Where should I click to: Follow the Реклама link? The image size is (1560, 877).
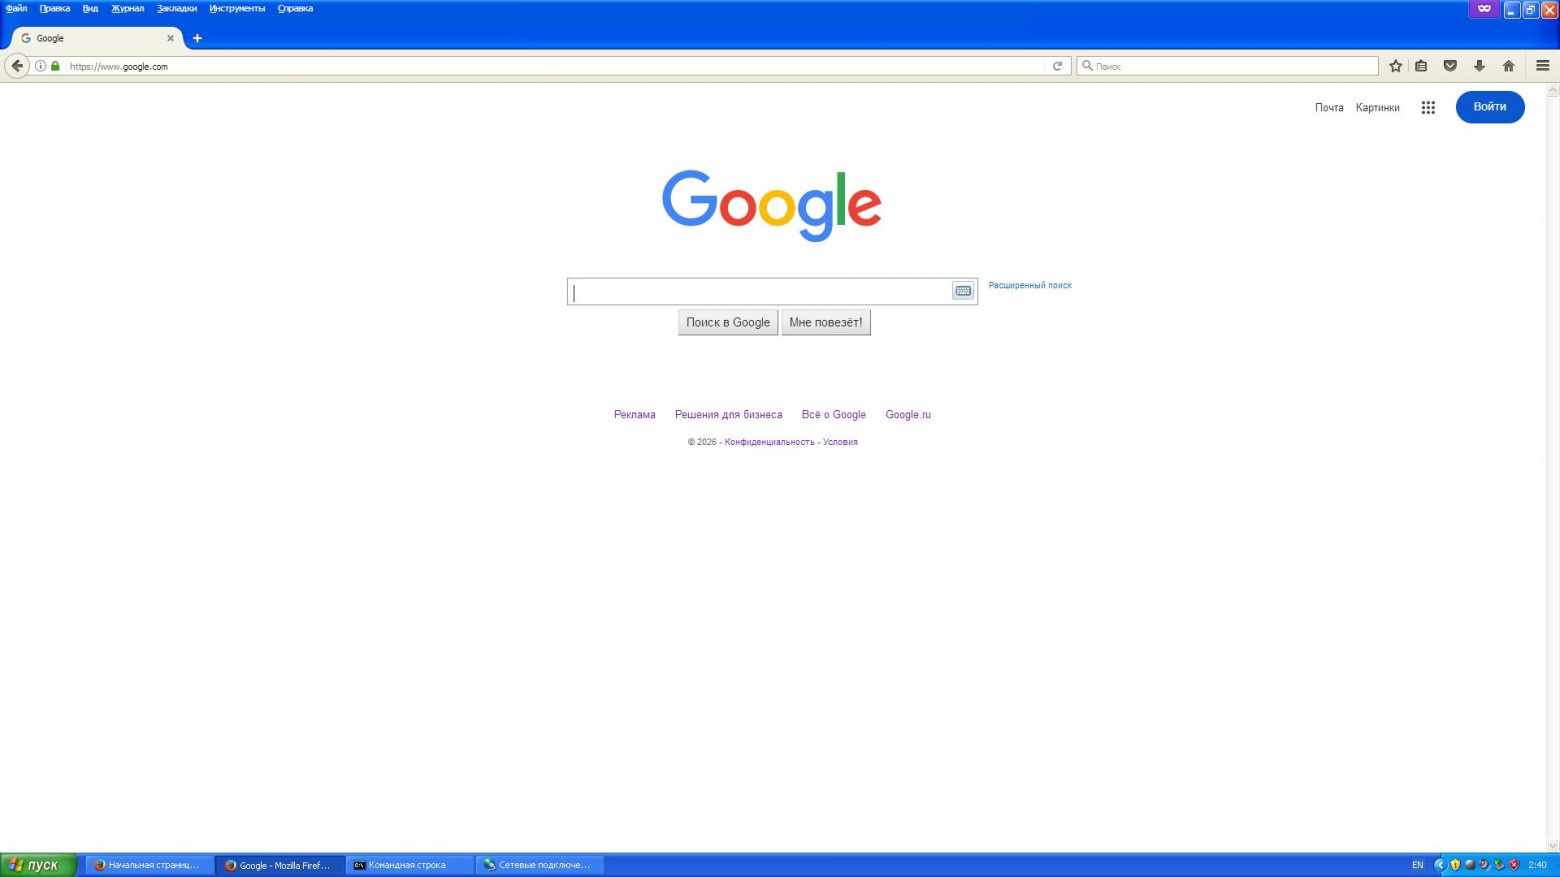point(635,415)
